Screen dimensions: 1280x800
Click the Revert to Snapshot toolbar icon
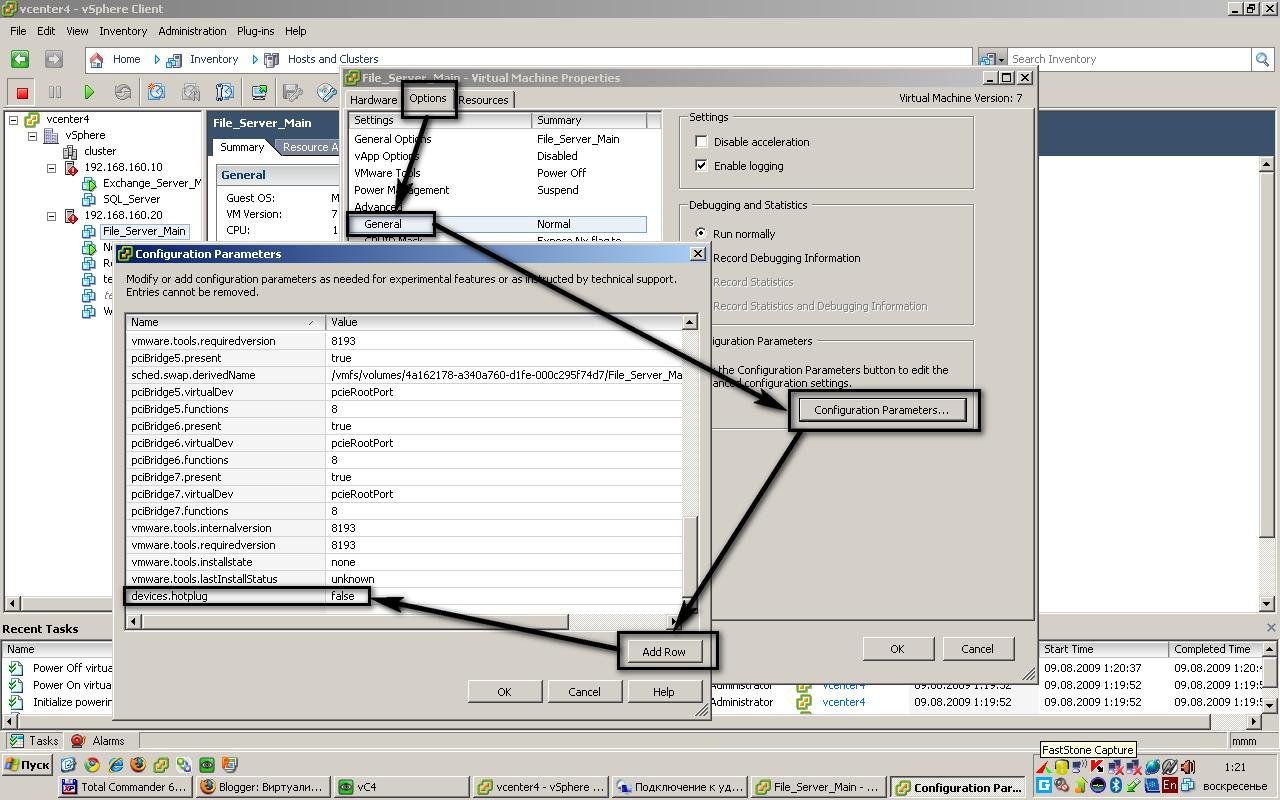coord(190,92)
